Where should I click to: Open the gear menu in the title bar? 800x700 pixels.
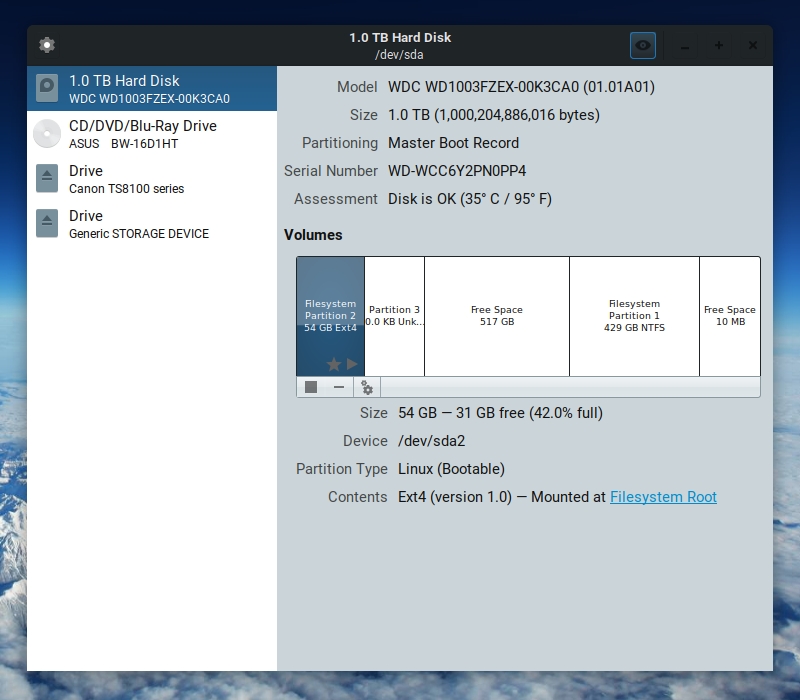point(47,45)
